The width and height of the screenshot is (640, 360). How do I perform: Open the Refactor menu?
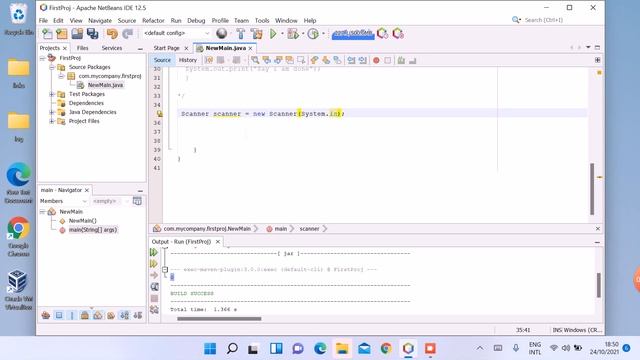tap(153, 20)
